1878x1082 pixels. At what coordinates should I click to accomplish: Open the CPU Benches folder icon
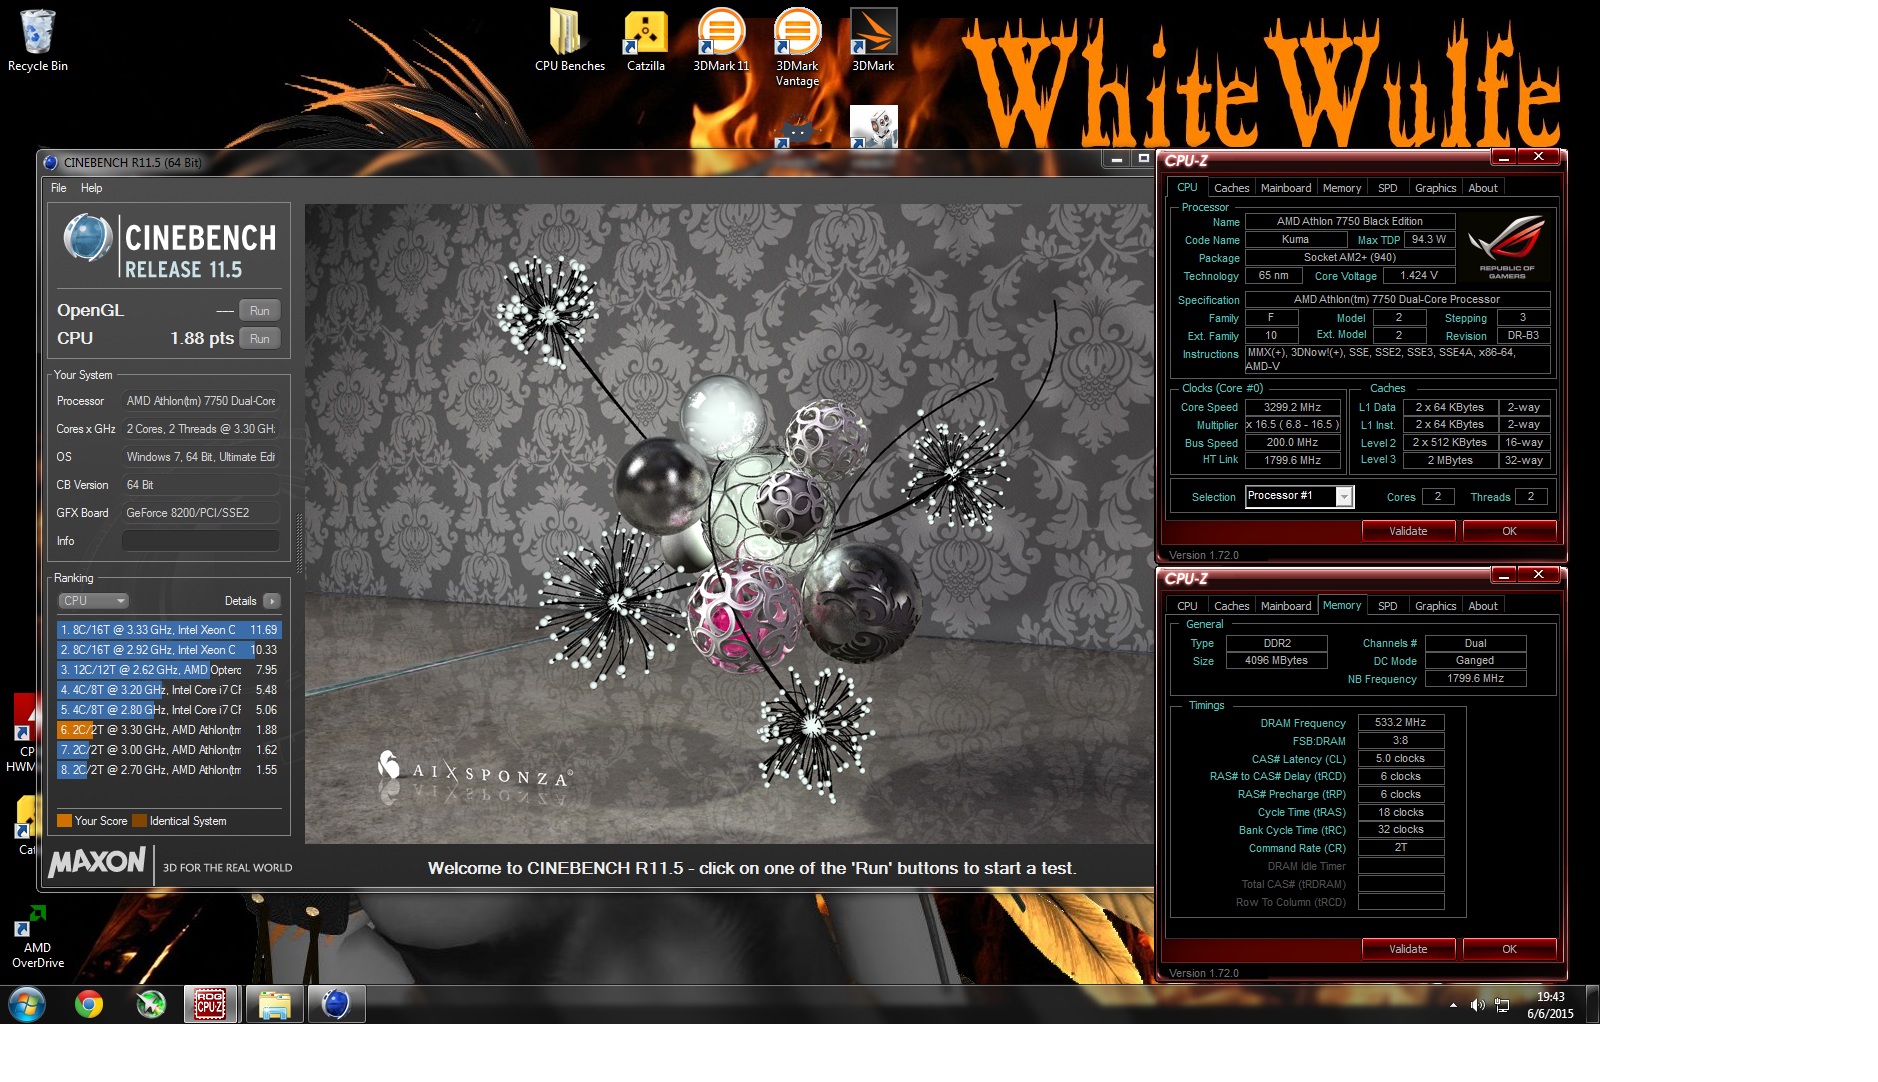[x=569, y=40]
